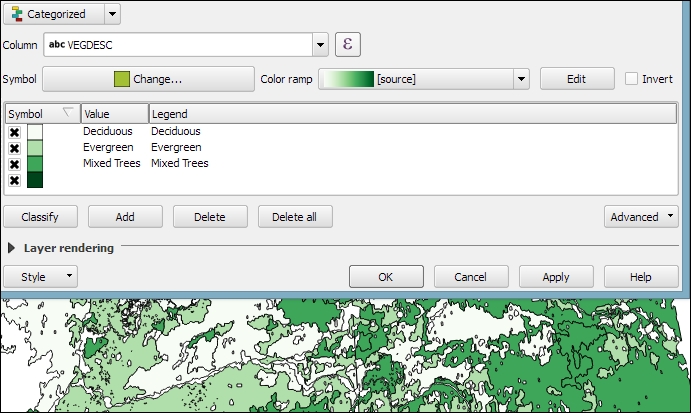Viewport: 691px width, 413px height.
Task: Click the Legend column header
Action: [x=412, y=114]
